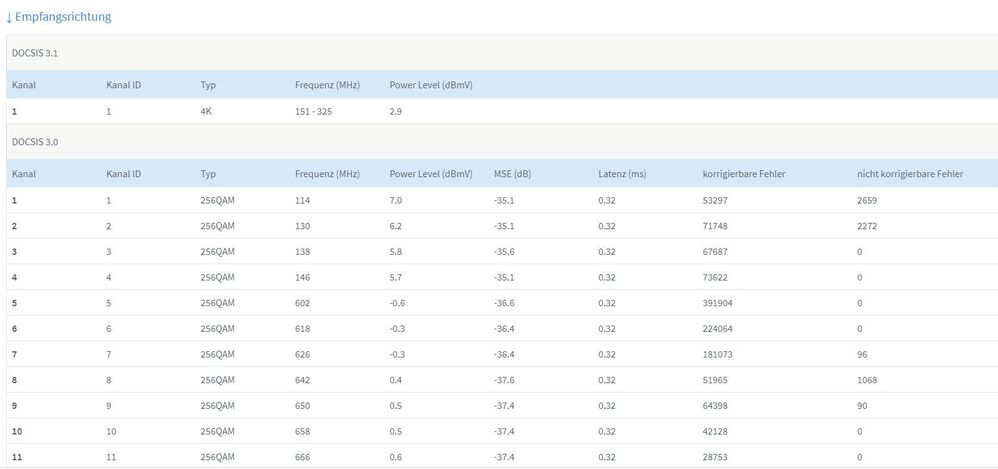The image size is (998, 469).
Task: Click uncorrectable errors value 2659
Action: tap(867, 200)
